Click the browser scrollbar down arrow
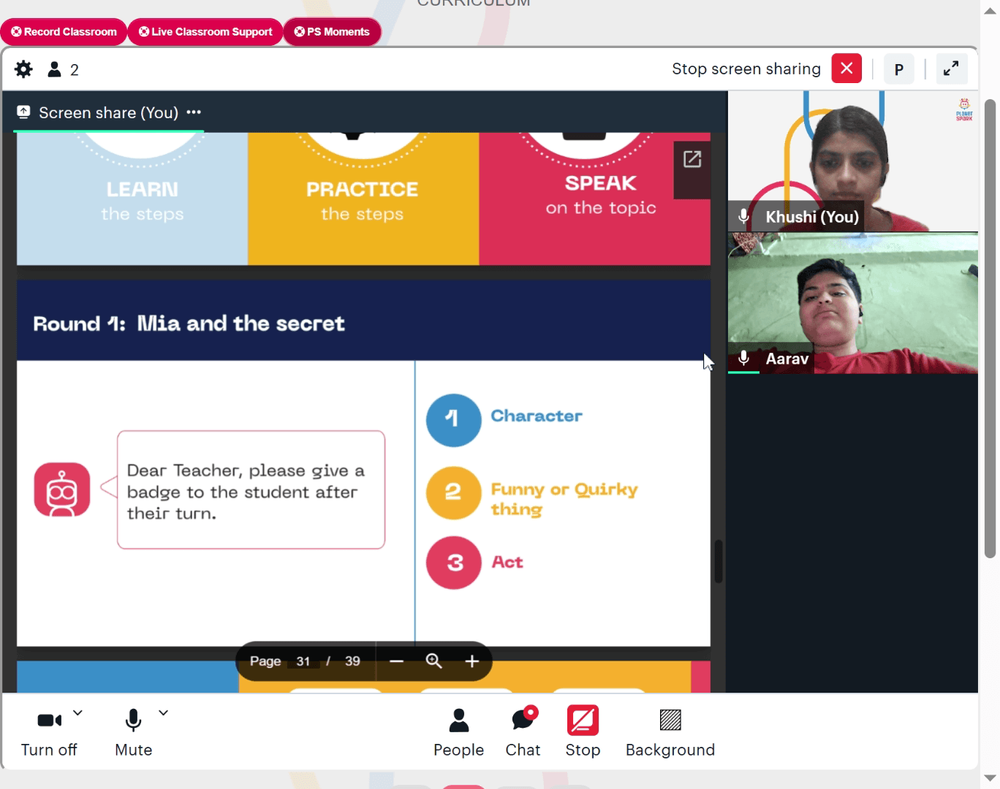This screenshot has width=1000, height=789. coord(990,778)
